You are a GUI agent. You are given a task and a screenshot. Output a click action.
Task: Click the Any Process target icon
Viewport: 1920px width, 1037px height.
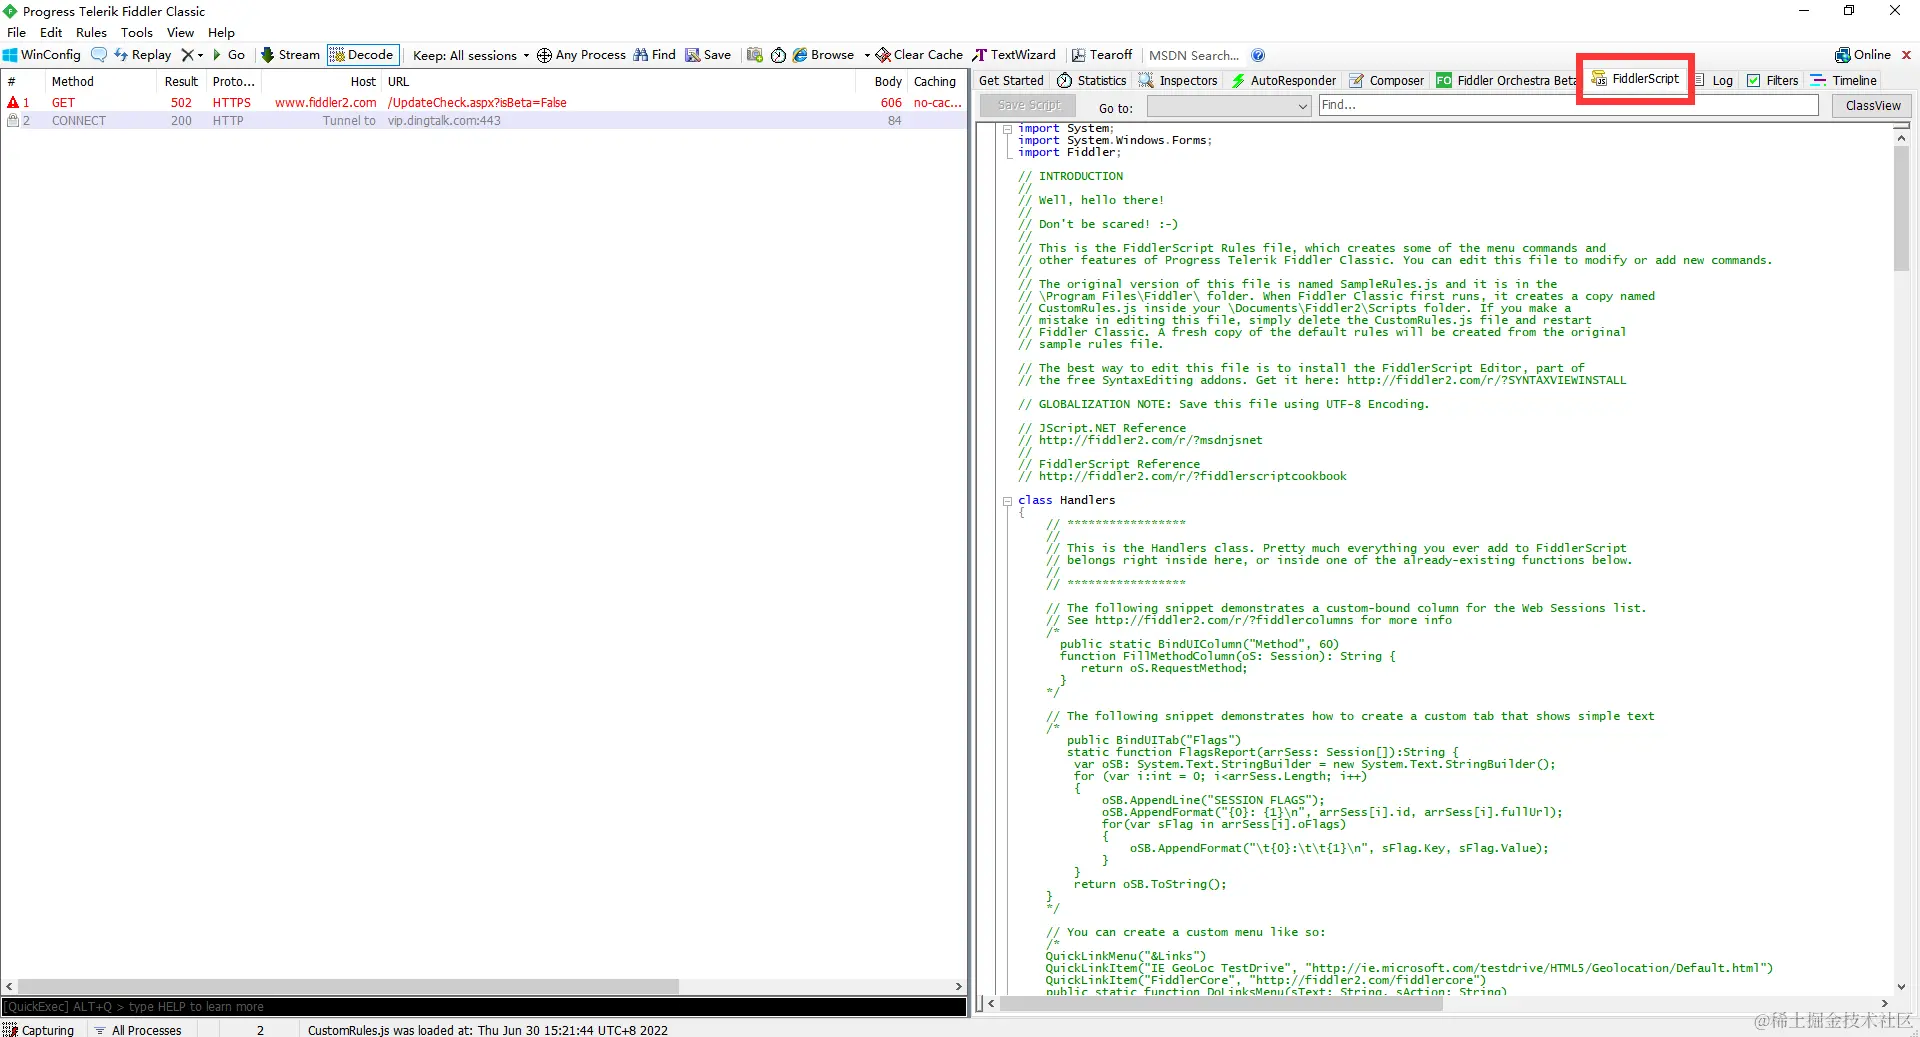point(544,55)
